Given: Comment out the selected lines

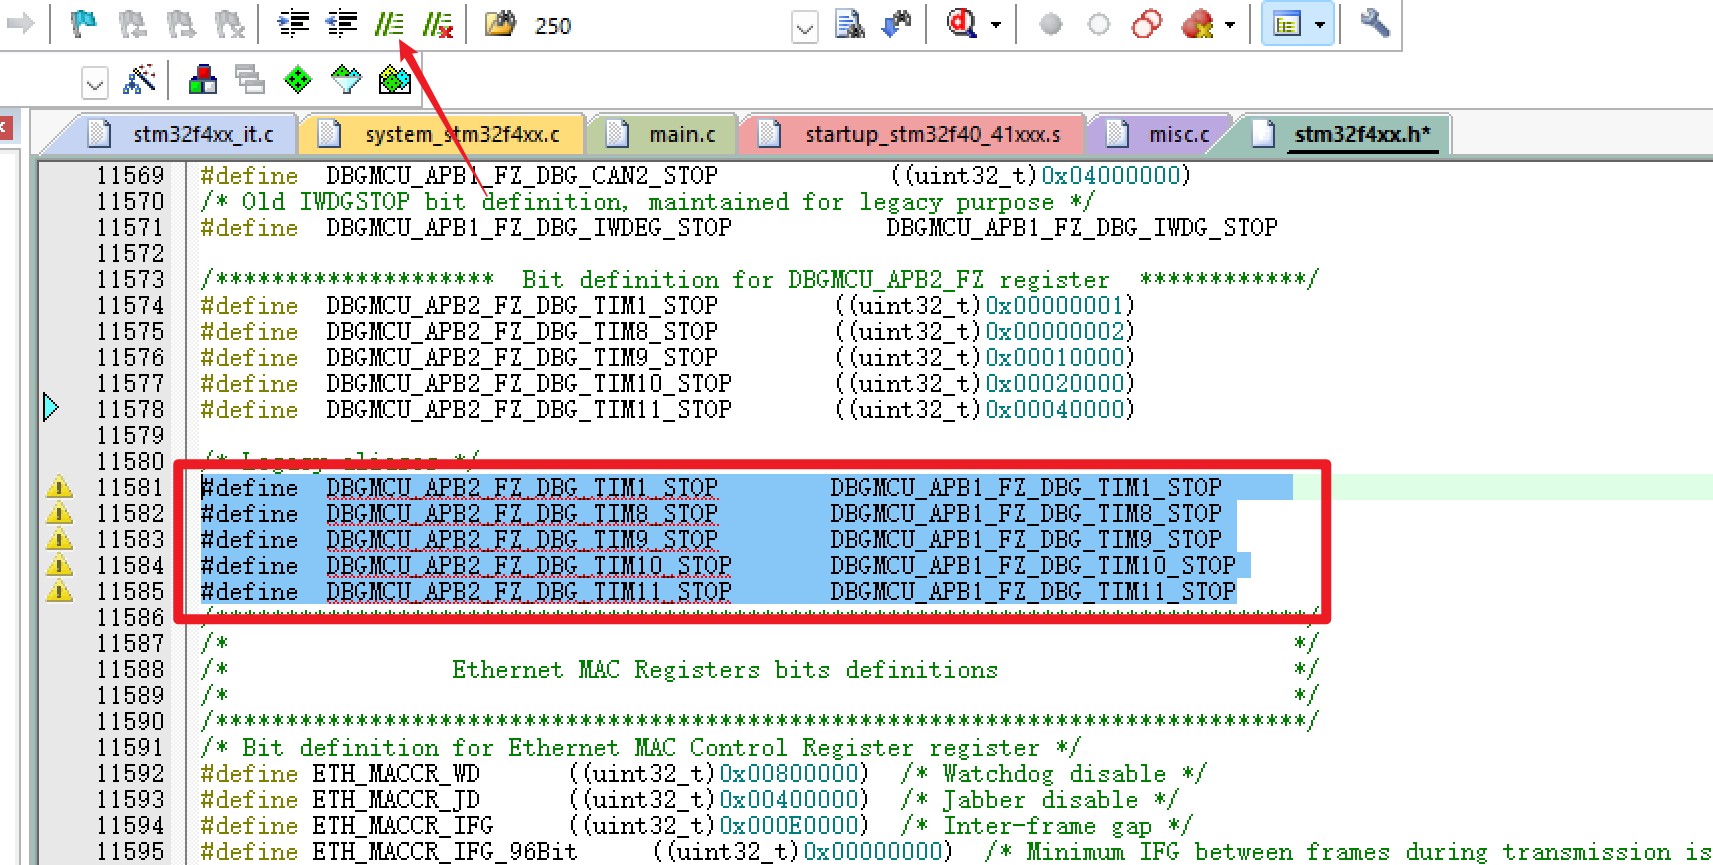Looking at the screenshot, I should (x=389, y=23).
